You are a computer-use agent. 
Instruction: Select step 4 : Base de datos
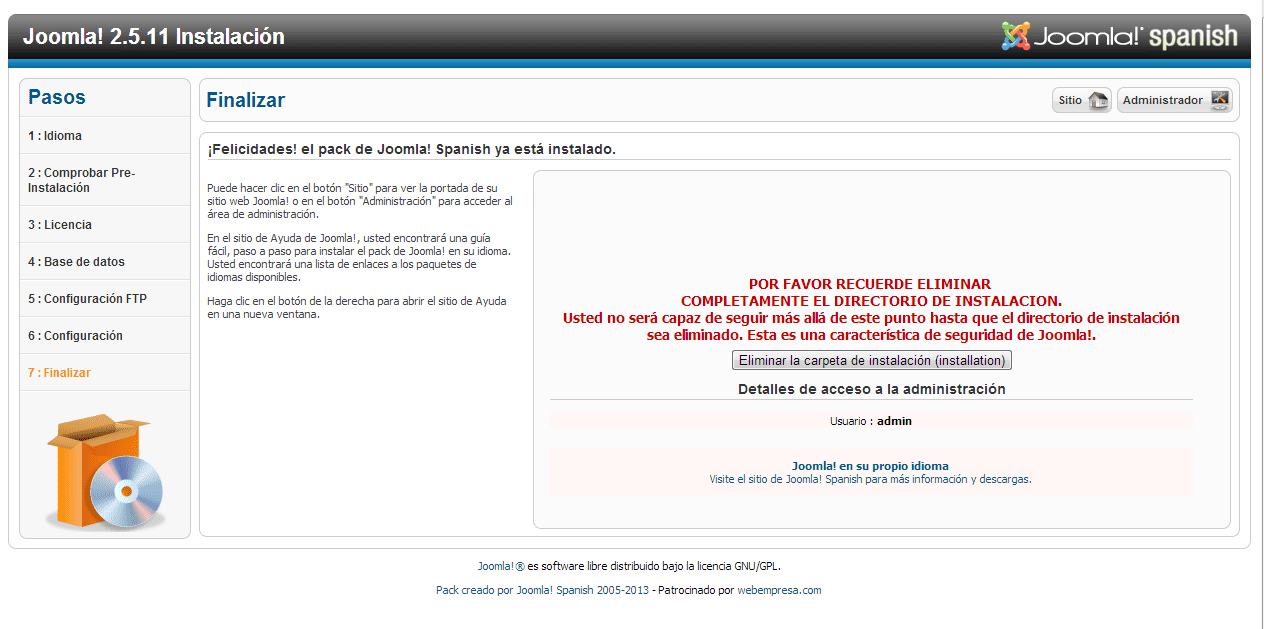[105, 262]
